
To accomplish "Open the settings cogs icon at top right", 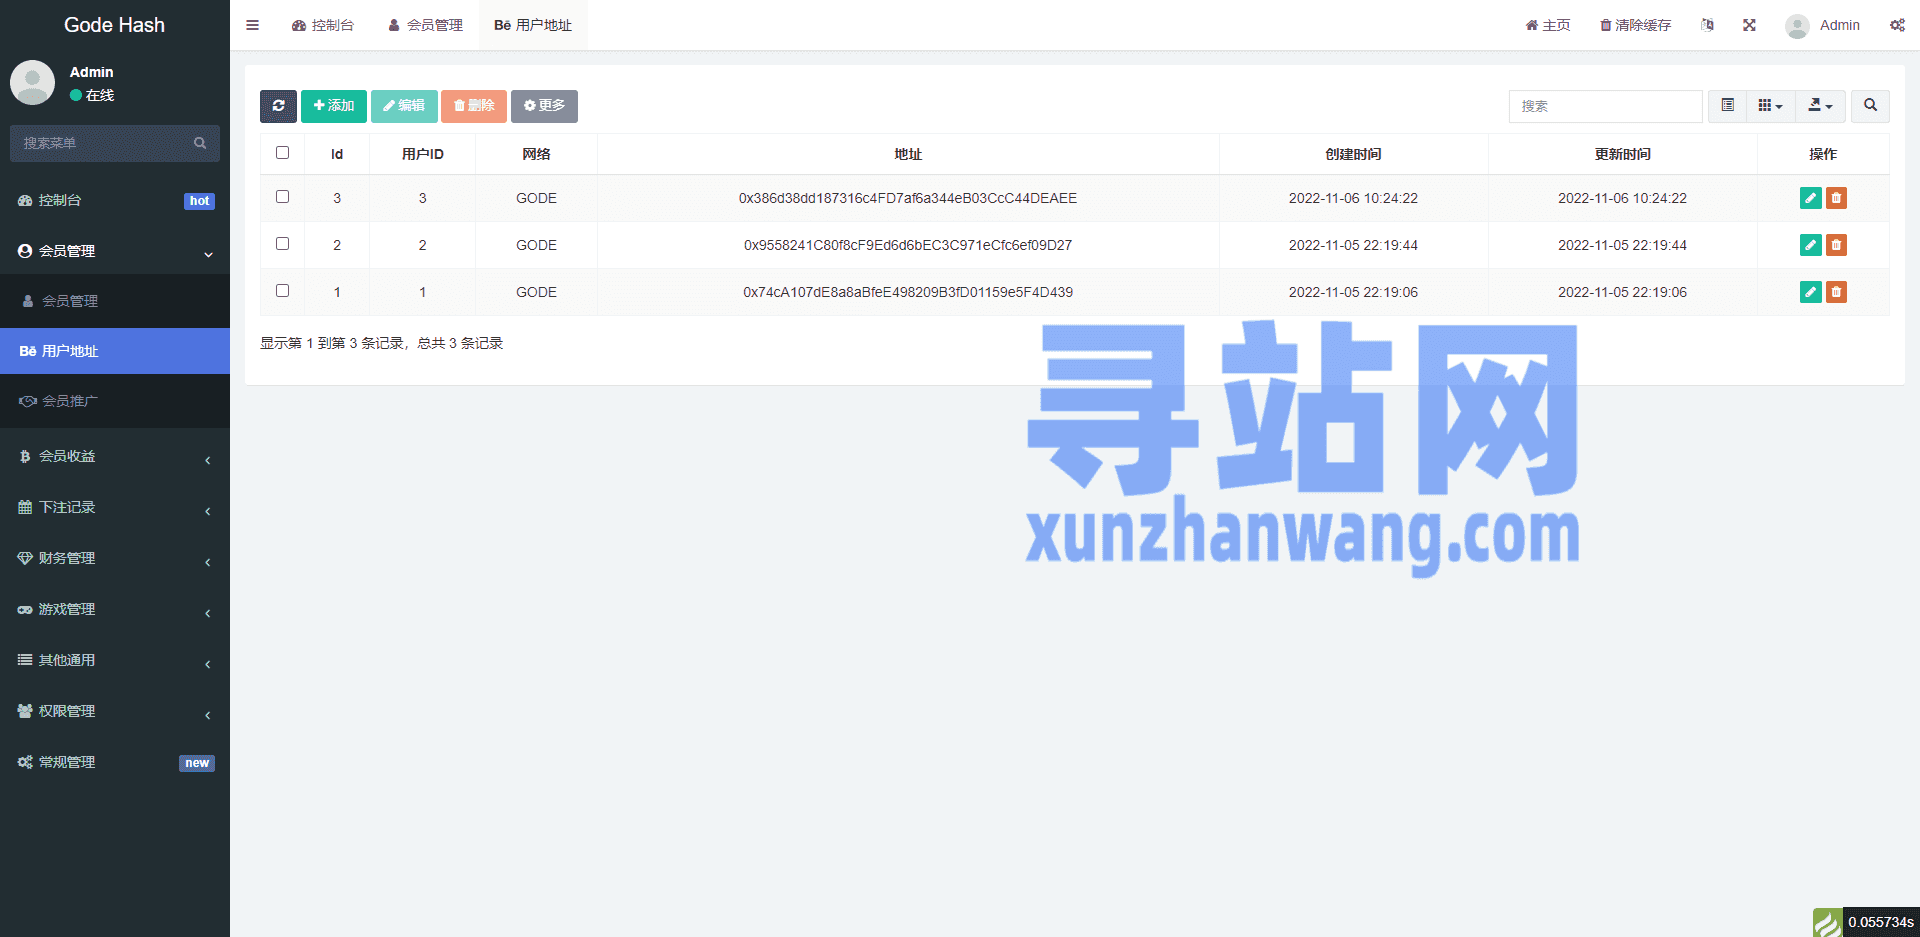I will point(1897,25).
